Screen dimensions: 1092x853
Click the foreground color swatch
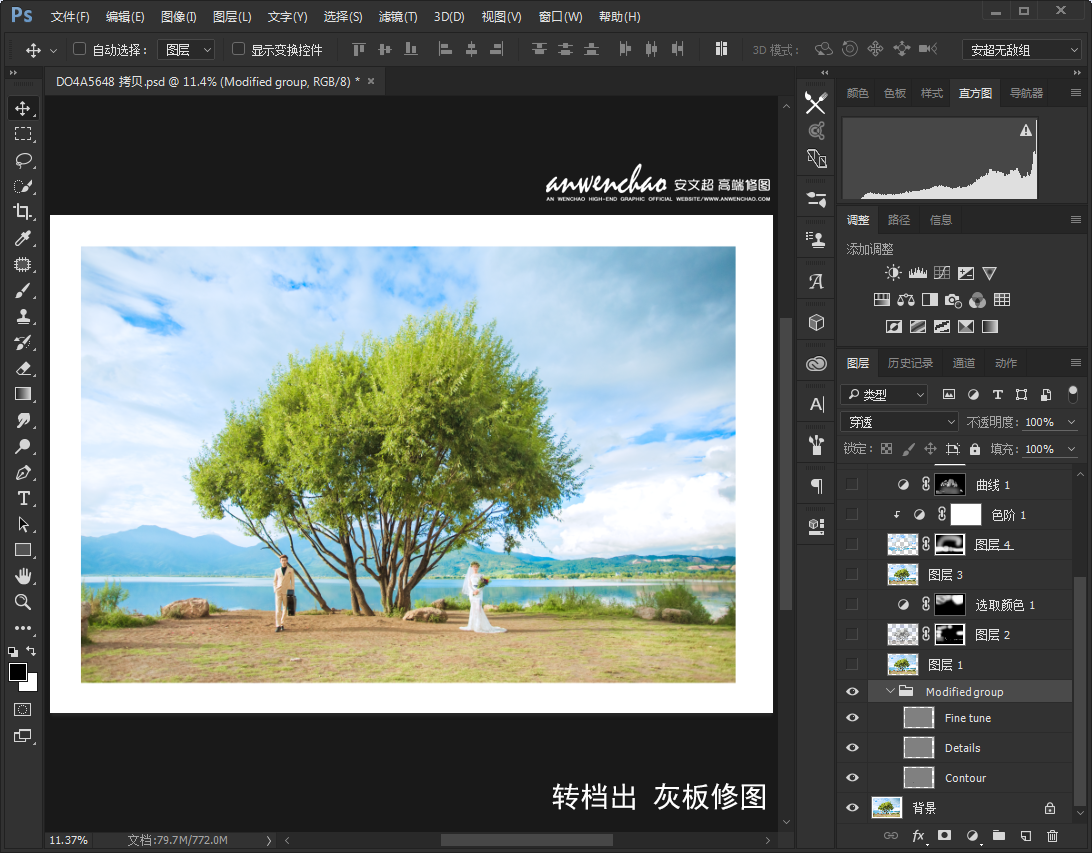(x=17, y=672)
